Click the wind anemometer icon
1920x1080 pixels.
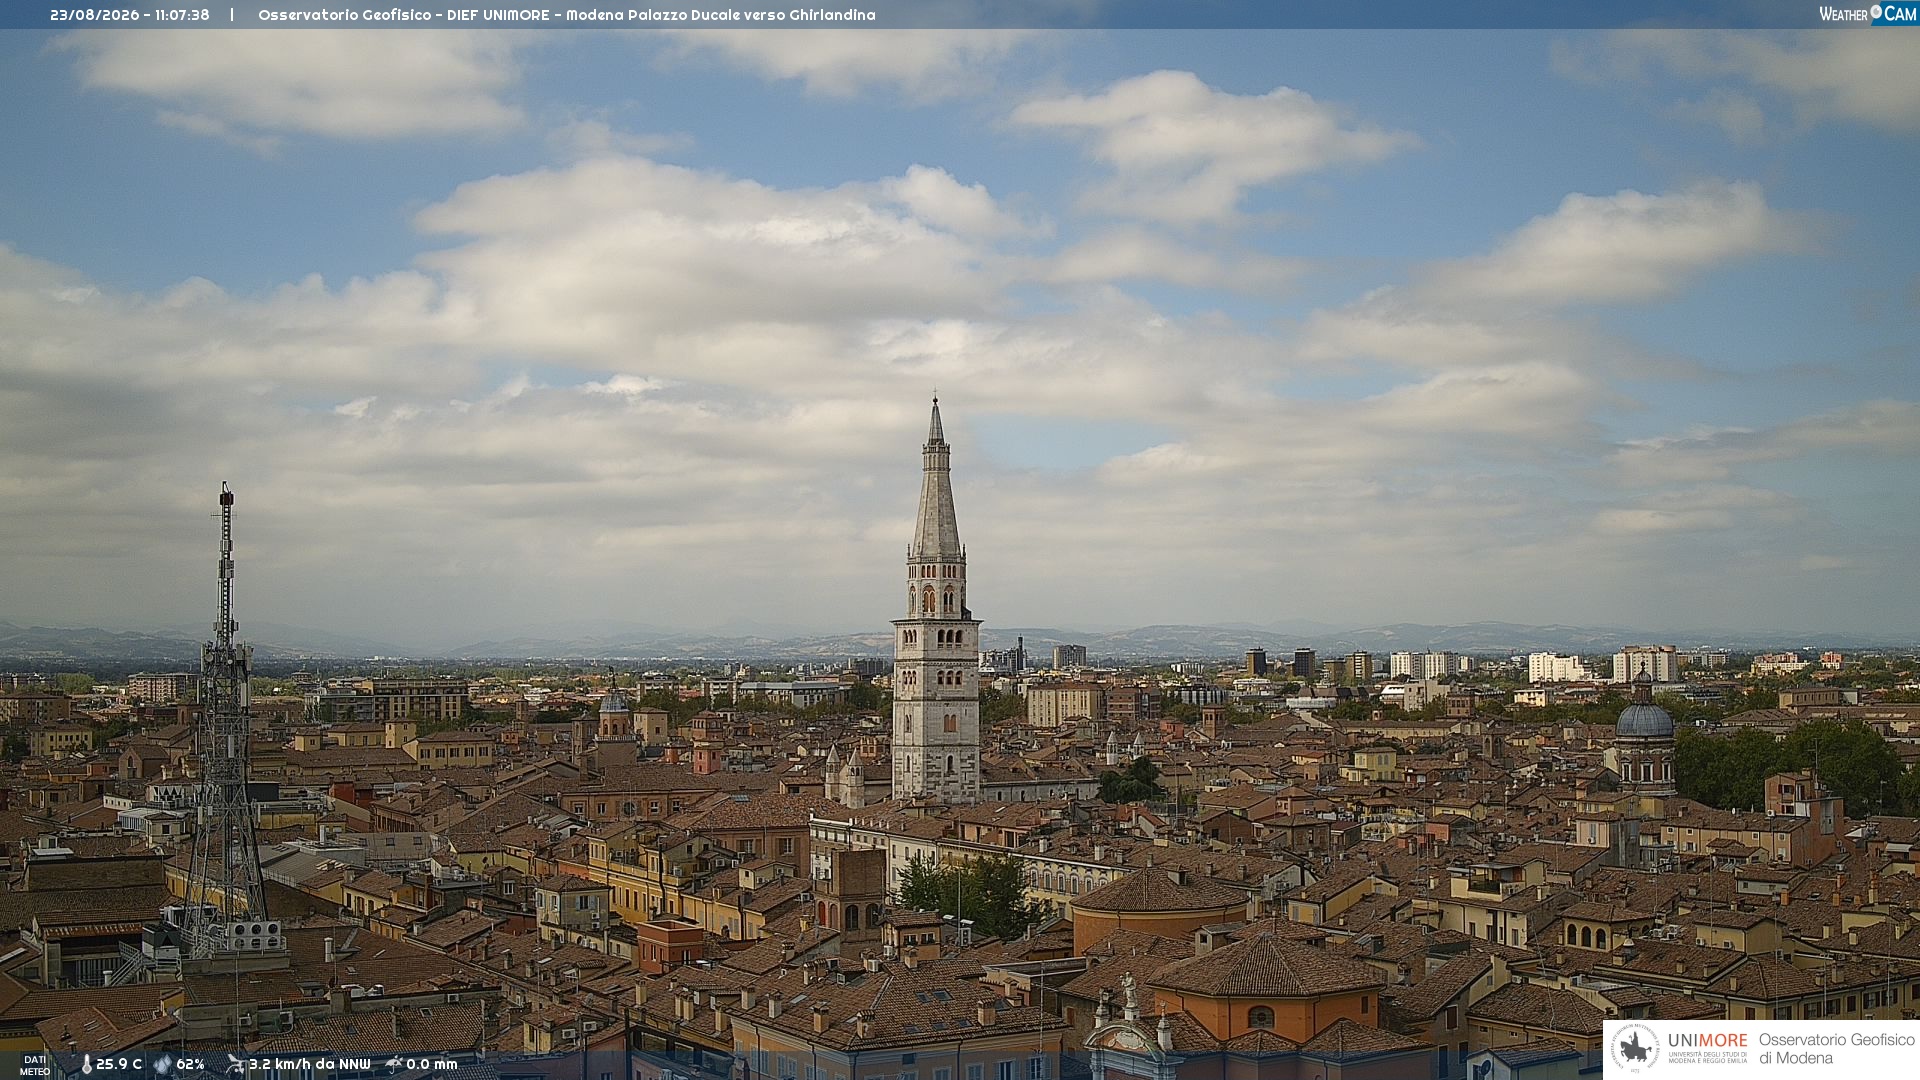(235, 1064)
